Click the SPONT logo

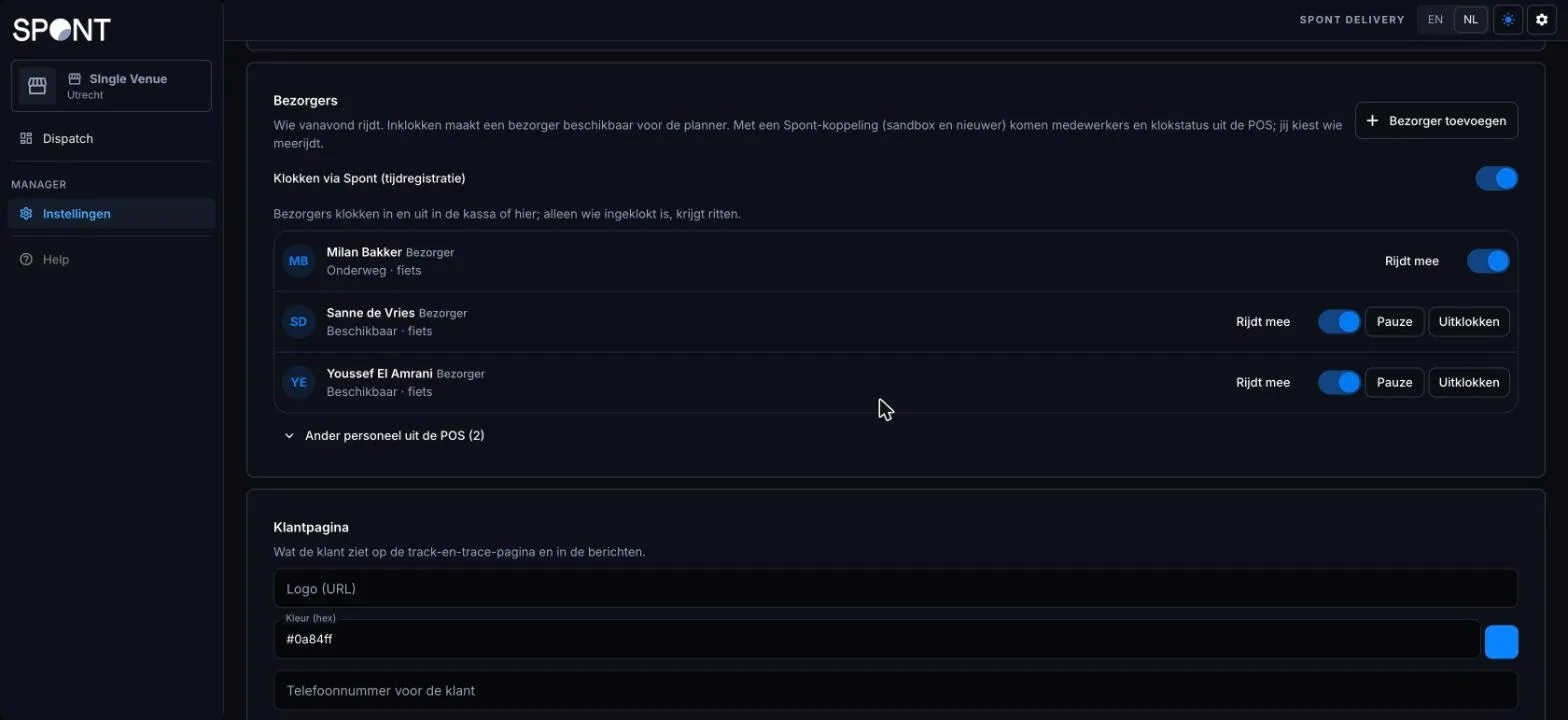click(61, 30)
